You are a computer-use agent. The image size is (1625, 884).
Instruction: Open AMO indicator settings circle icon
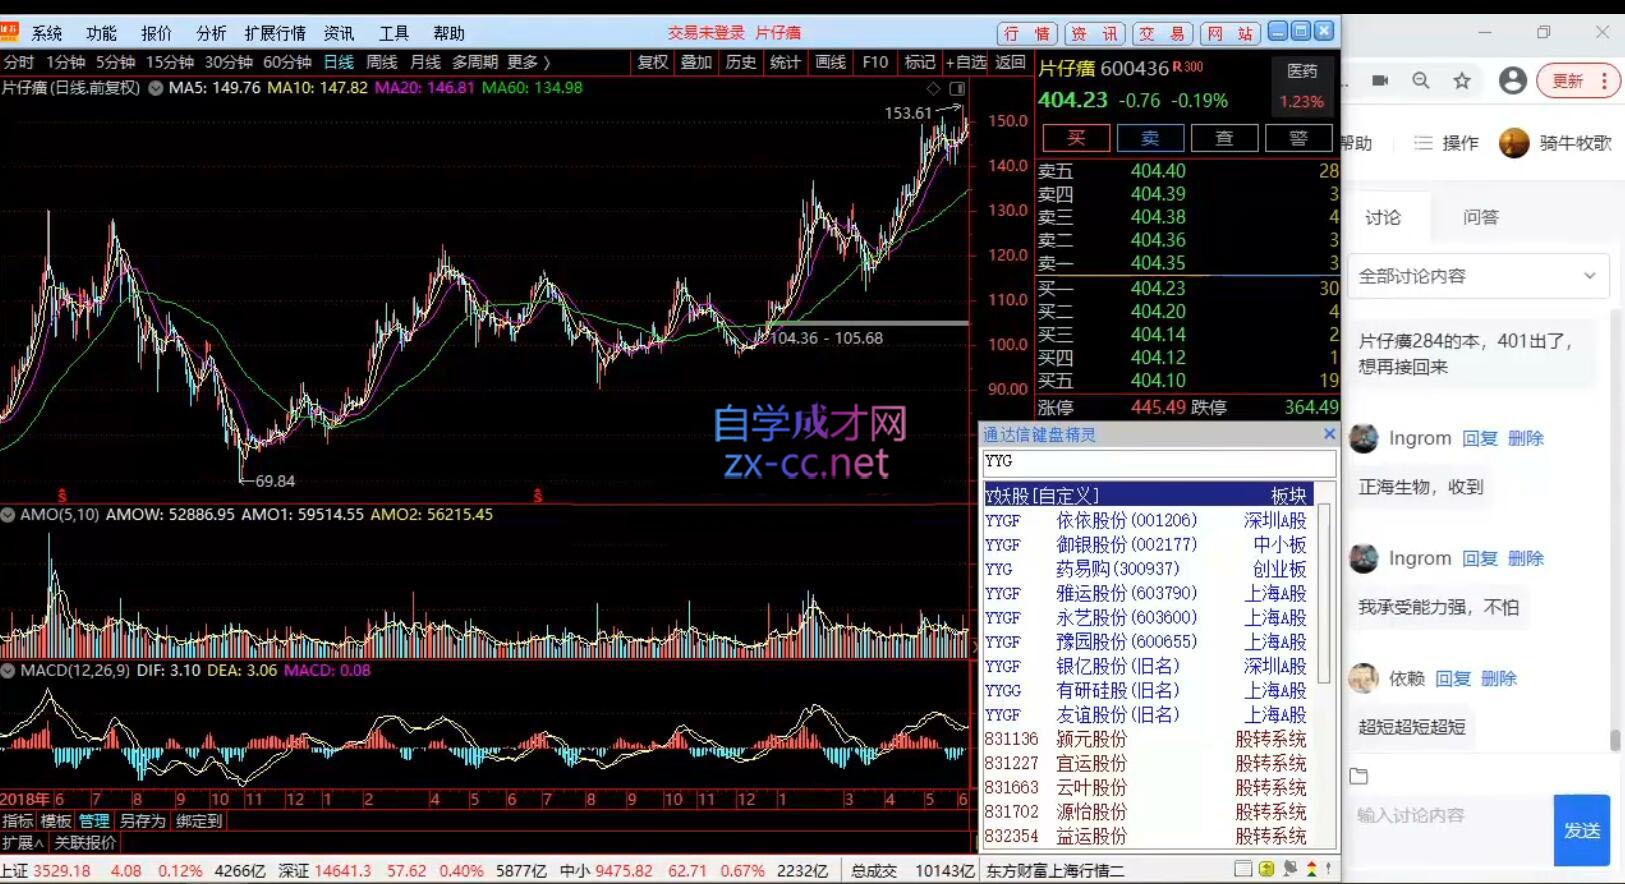pyautogui.click(x=8, y=515)
